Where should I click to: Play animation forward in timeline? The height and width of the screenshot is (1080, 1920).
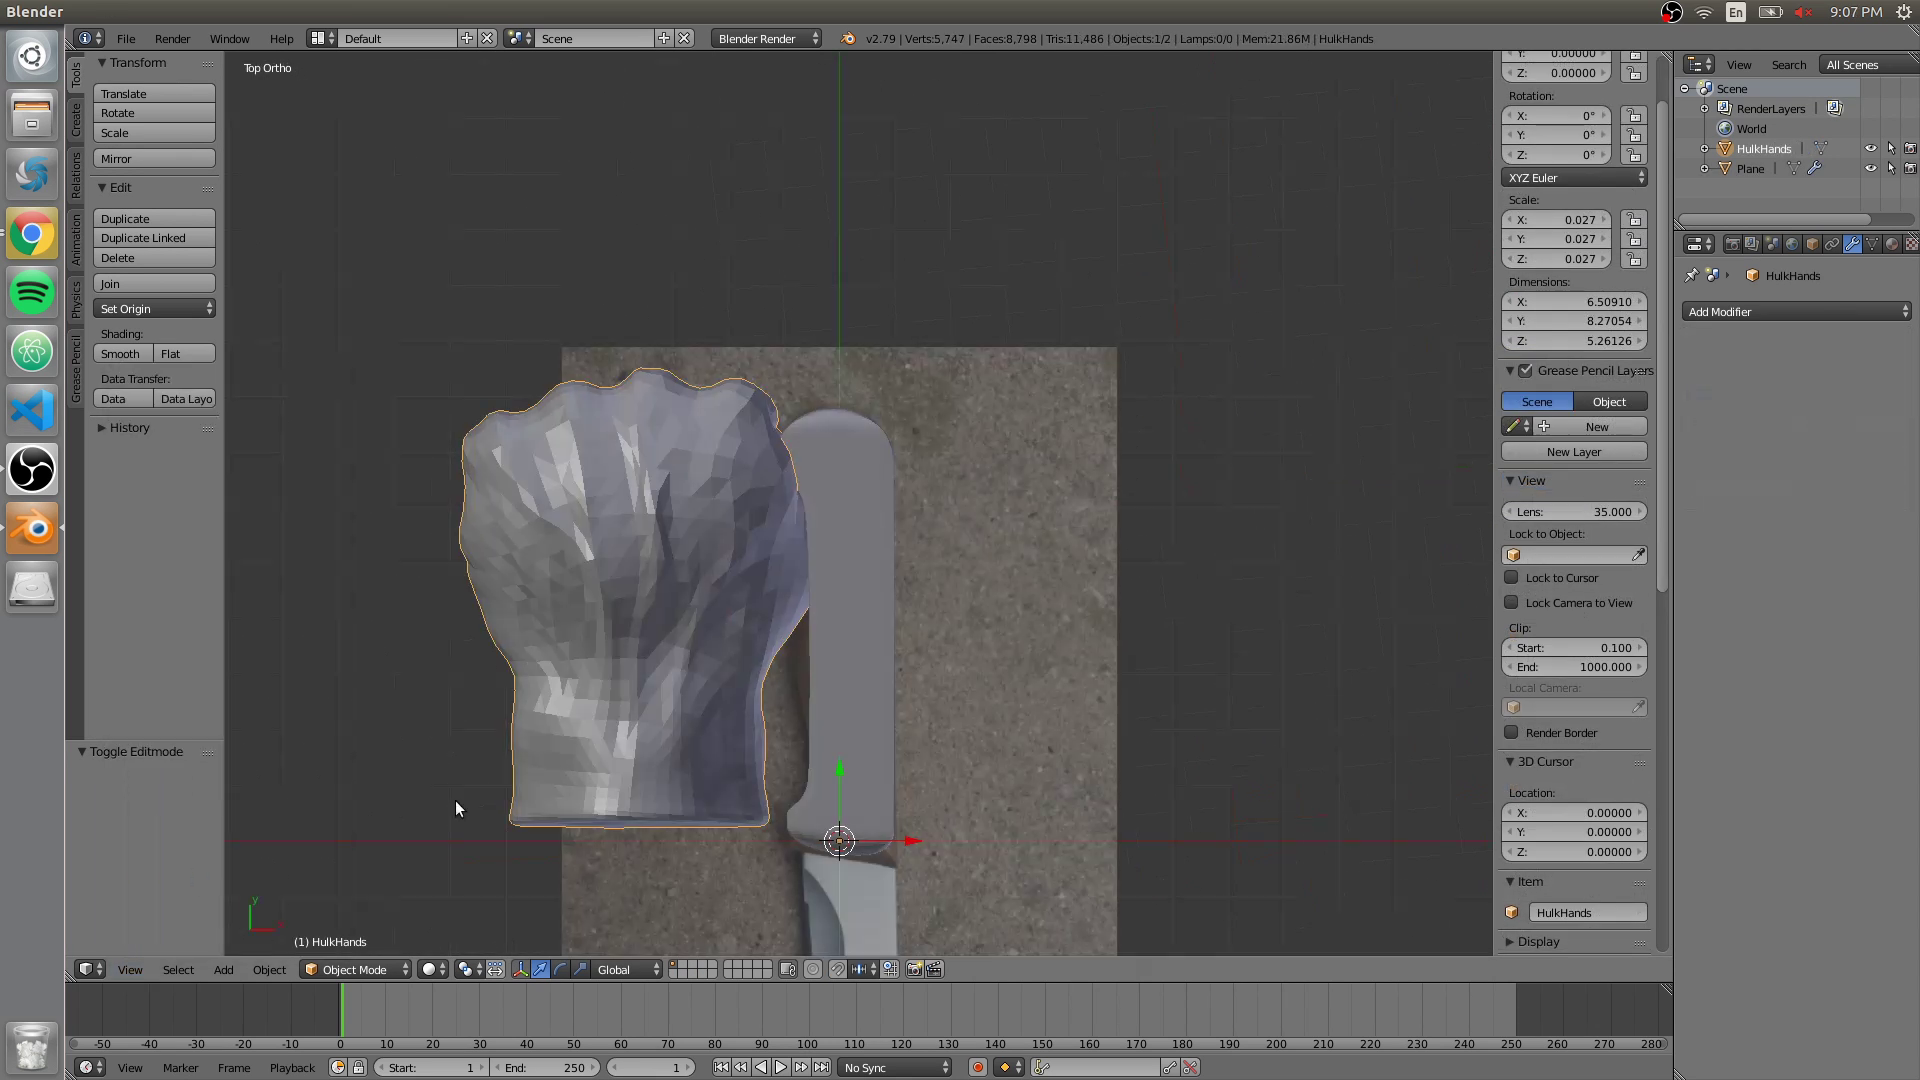coord(781,1068)
